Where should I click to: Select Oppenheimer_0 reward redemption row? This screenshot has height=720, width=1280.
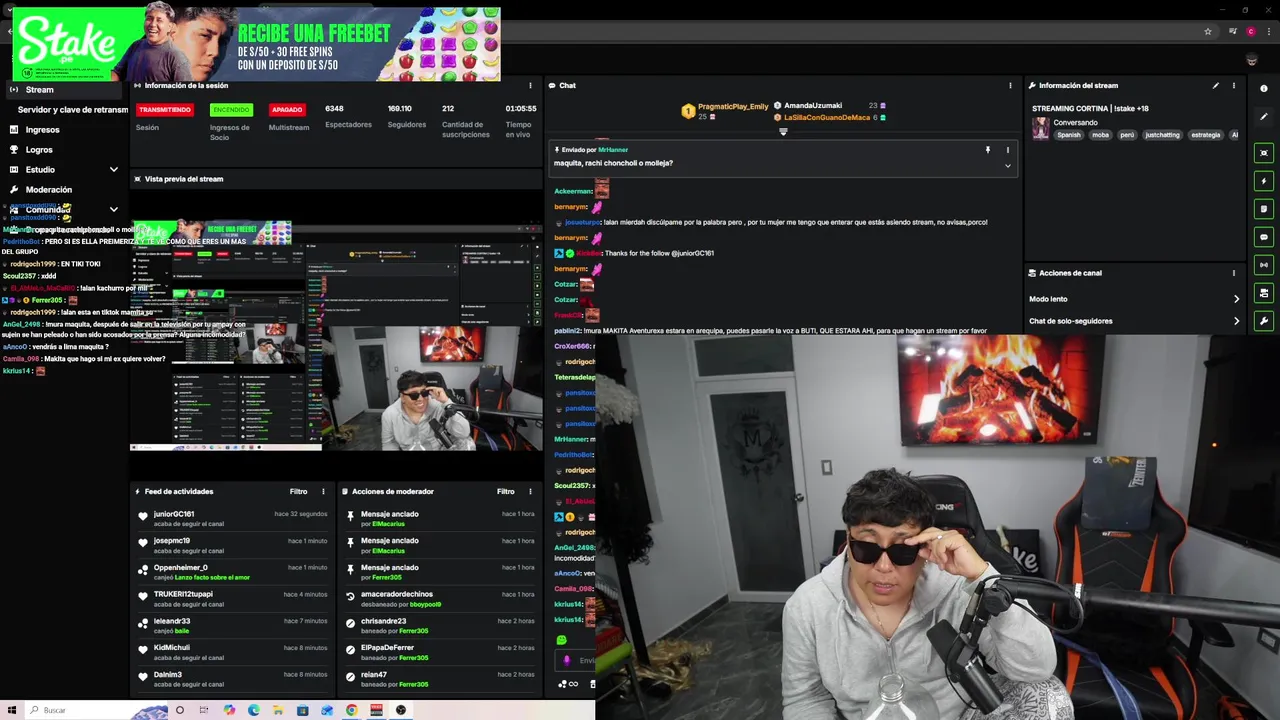tap(234, 572)
